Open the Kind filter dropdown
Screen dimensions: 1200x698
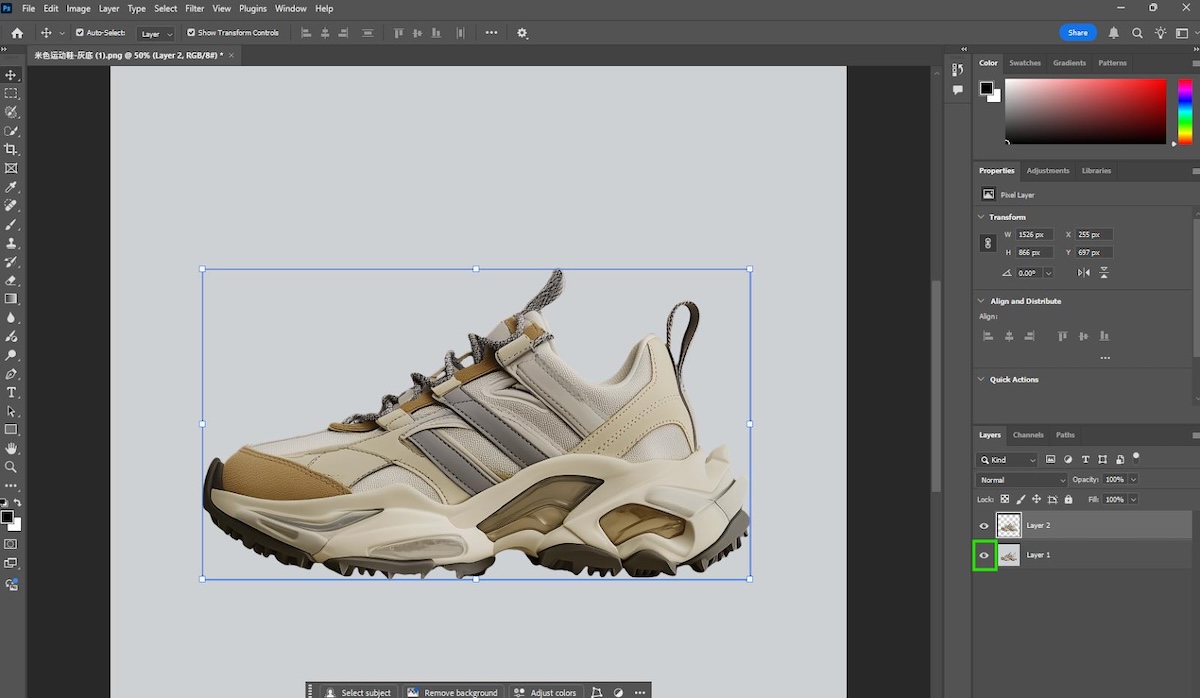pyautogui.click(x=1008, y=460)
